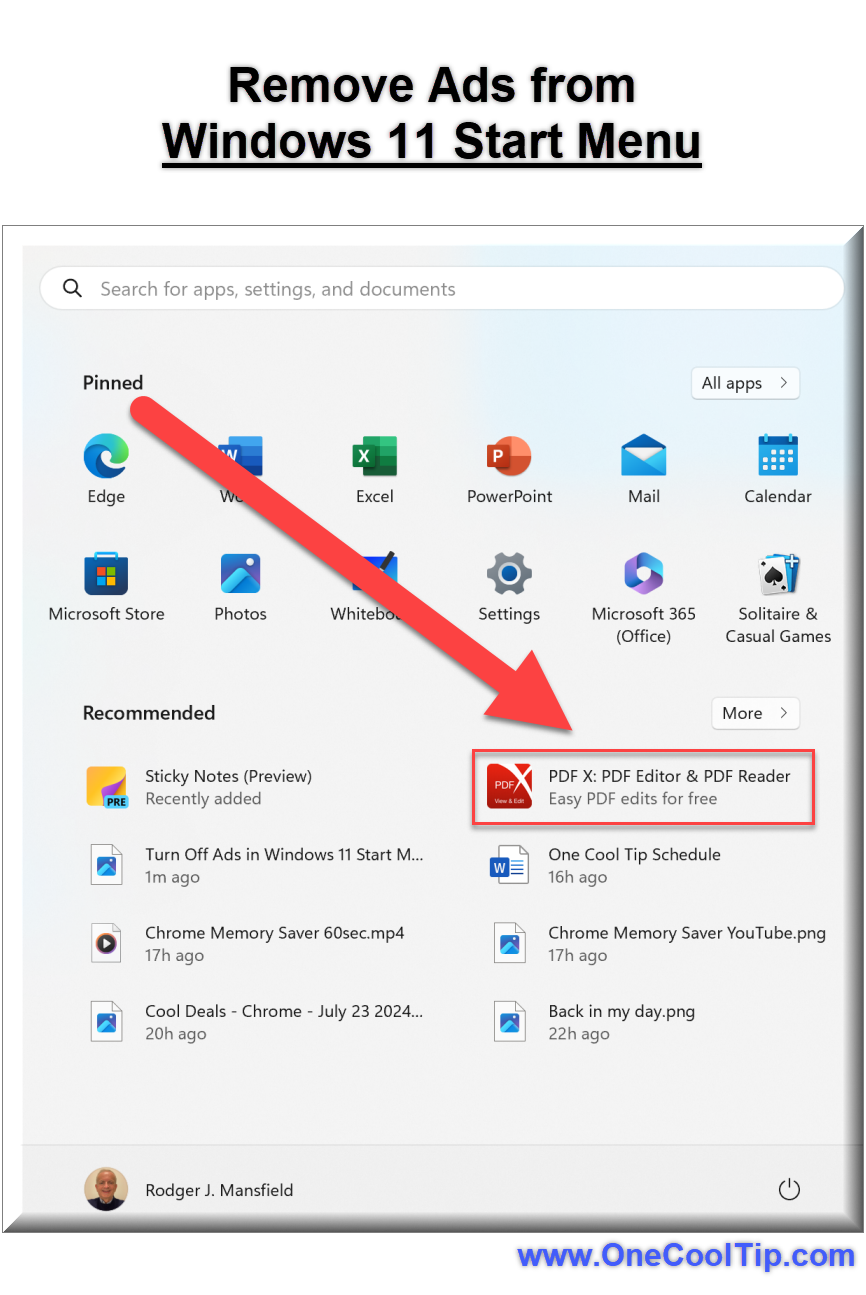
Task: Open Sticky Notes (Preview) recommendation
Action: [x=228, y=787]
